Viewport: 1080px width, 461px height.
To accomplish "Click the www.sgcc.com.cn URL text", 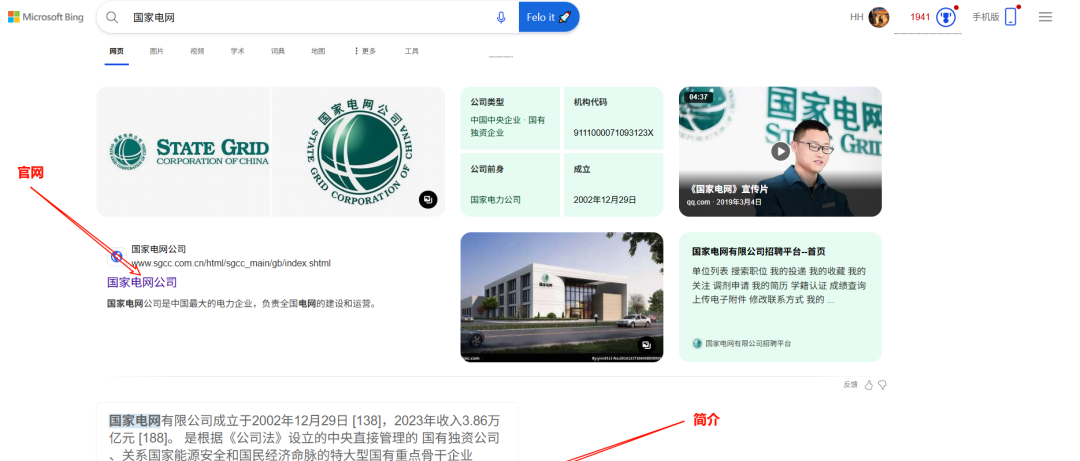I will 231,263.
